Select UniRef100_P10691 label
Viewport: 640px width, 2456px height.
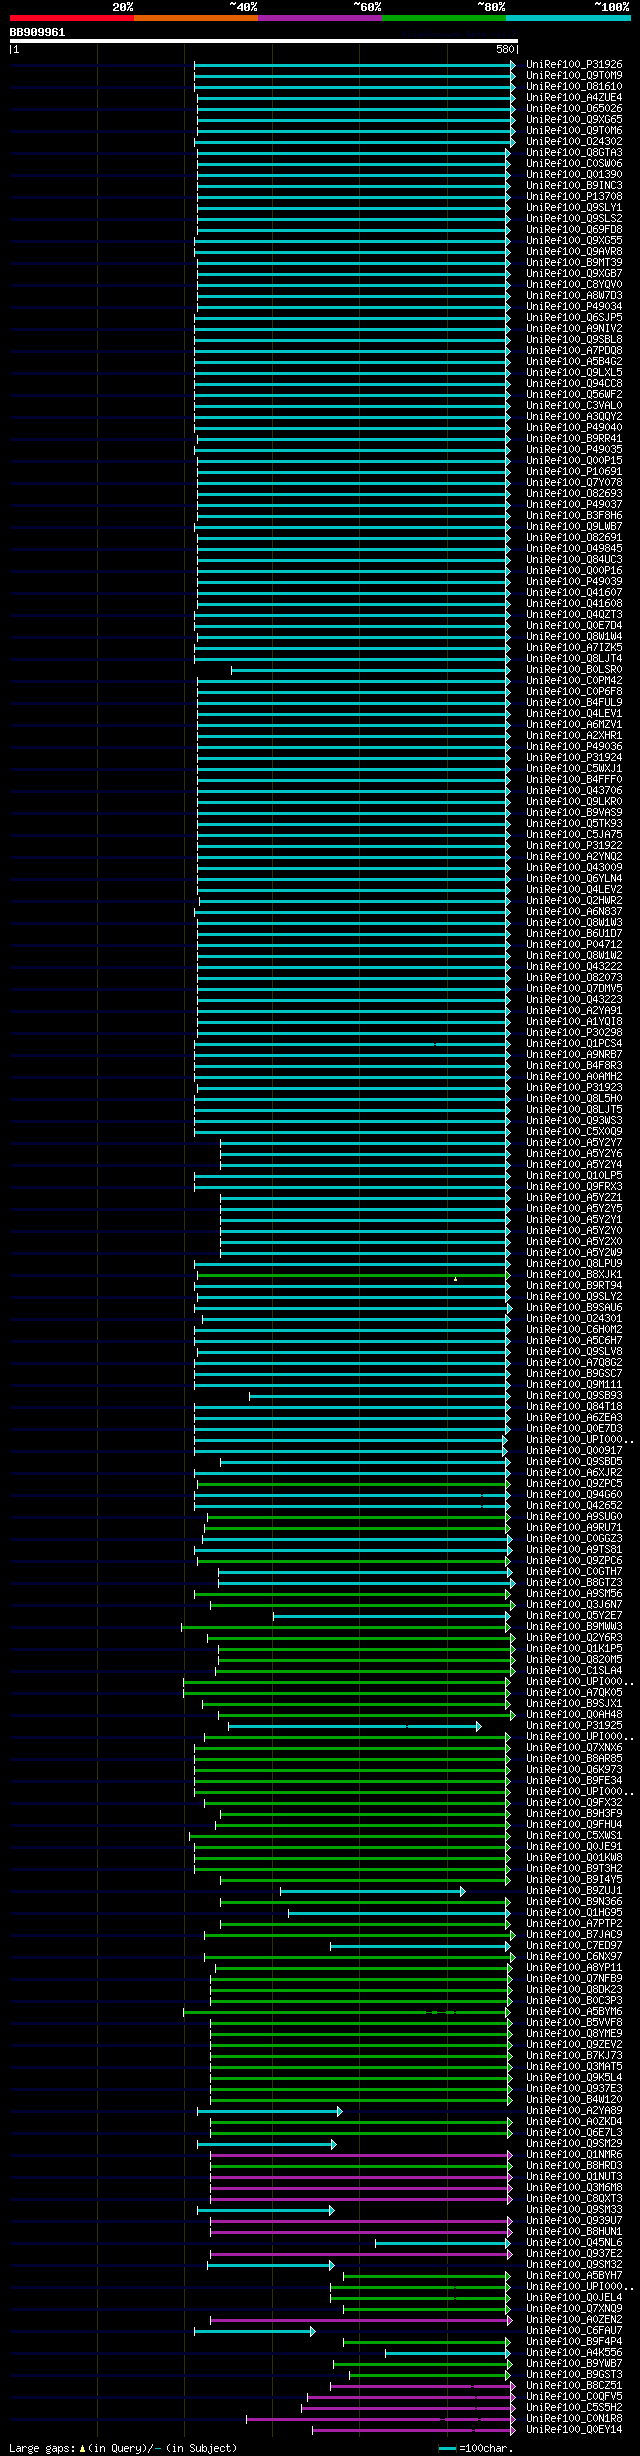(574, 472)
